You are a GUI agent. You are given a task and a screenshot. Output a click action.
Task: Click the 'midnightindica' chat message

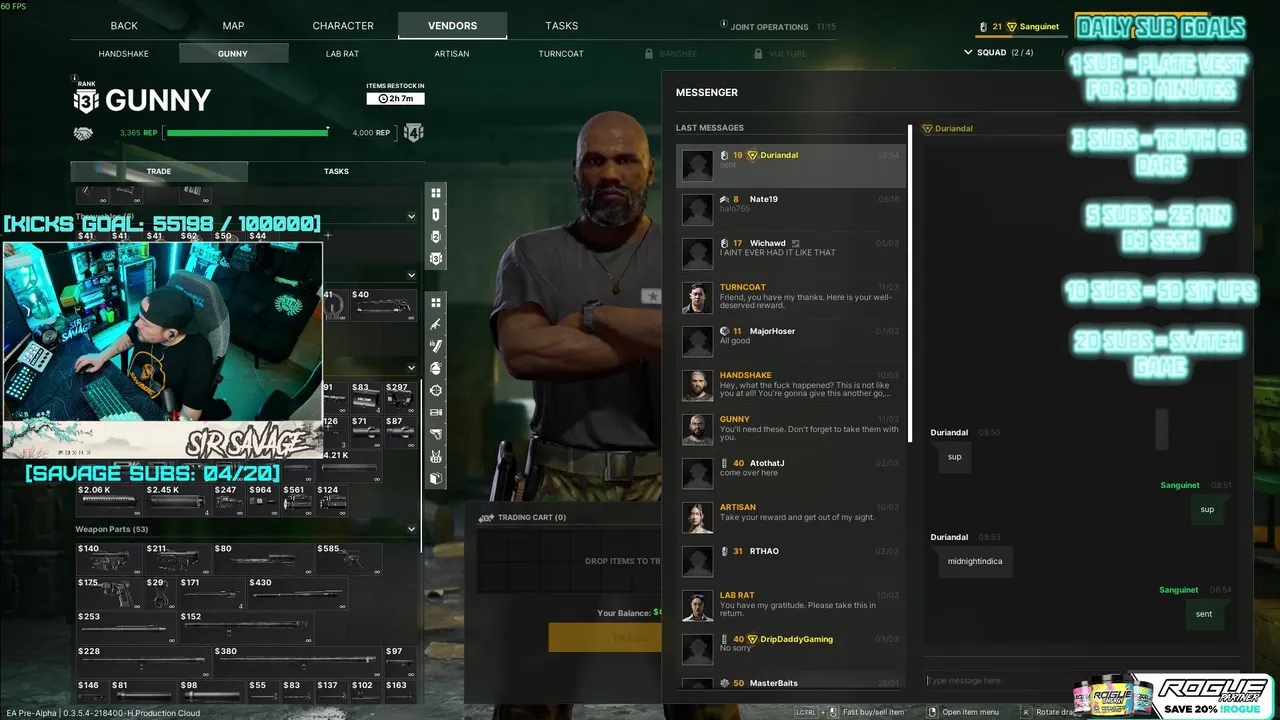pos(975,561)
